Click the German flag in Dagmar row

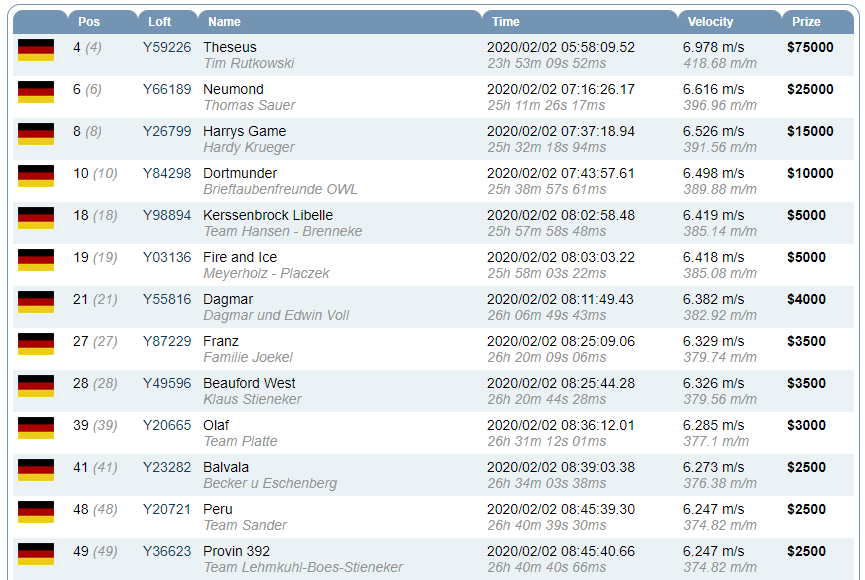point(36,302)
